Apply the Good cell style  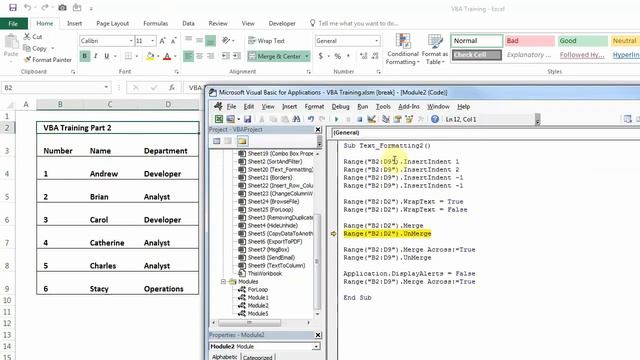point(583,41)
